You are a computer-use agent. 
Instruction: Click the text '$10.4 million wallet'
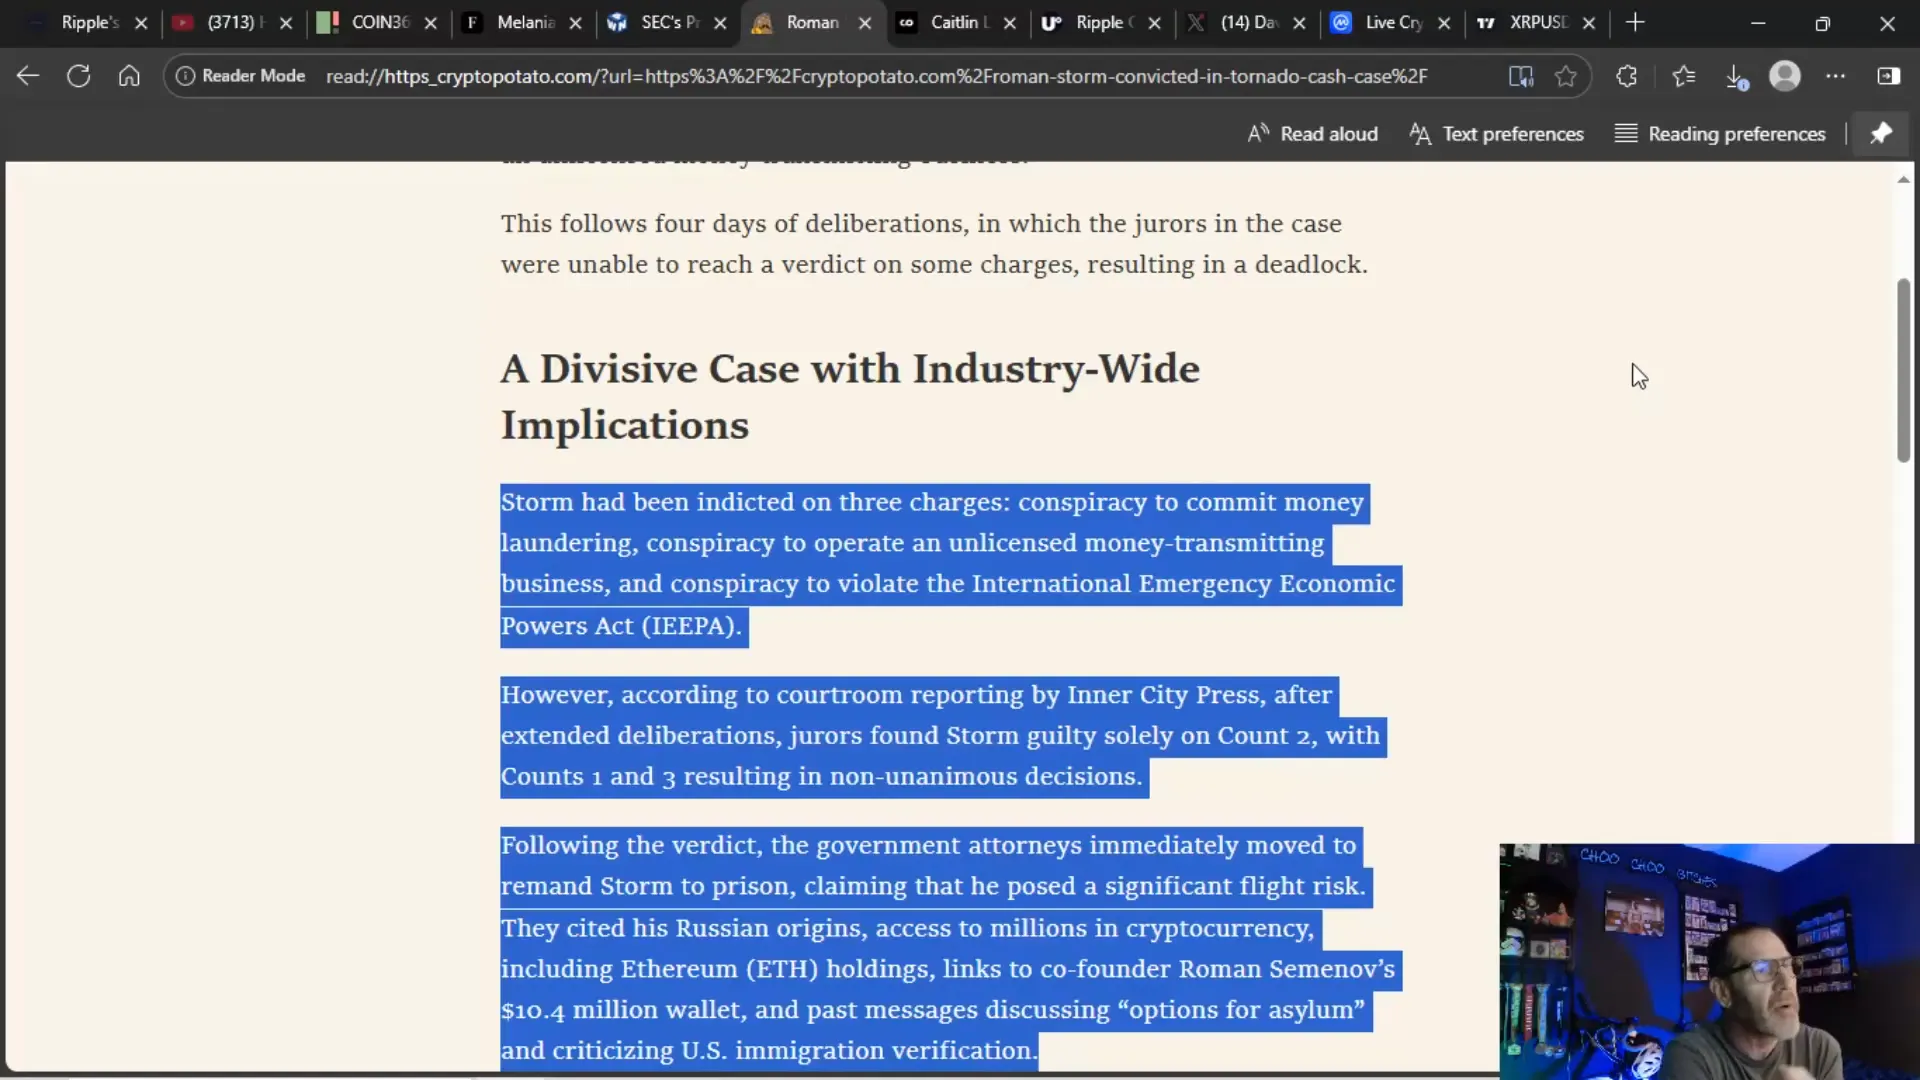pyautogui.click(x=621, y=1010)
